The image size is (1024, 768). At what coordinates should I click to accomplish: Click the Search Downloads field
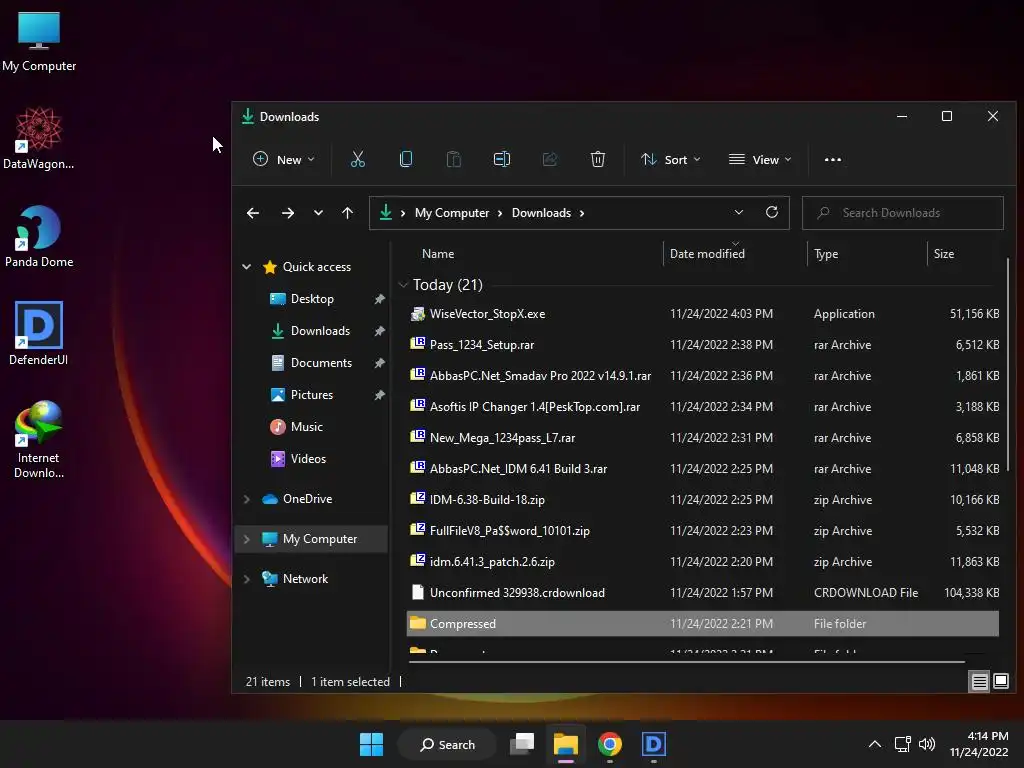903,213
